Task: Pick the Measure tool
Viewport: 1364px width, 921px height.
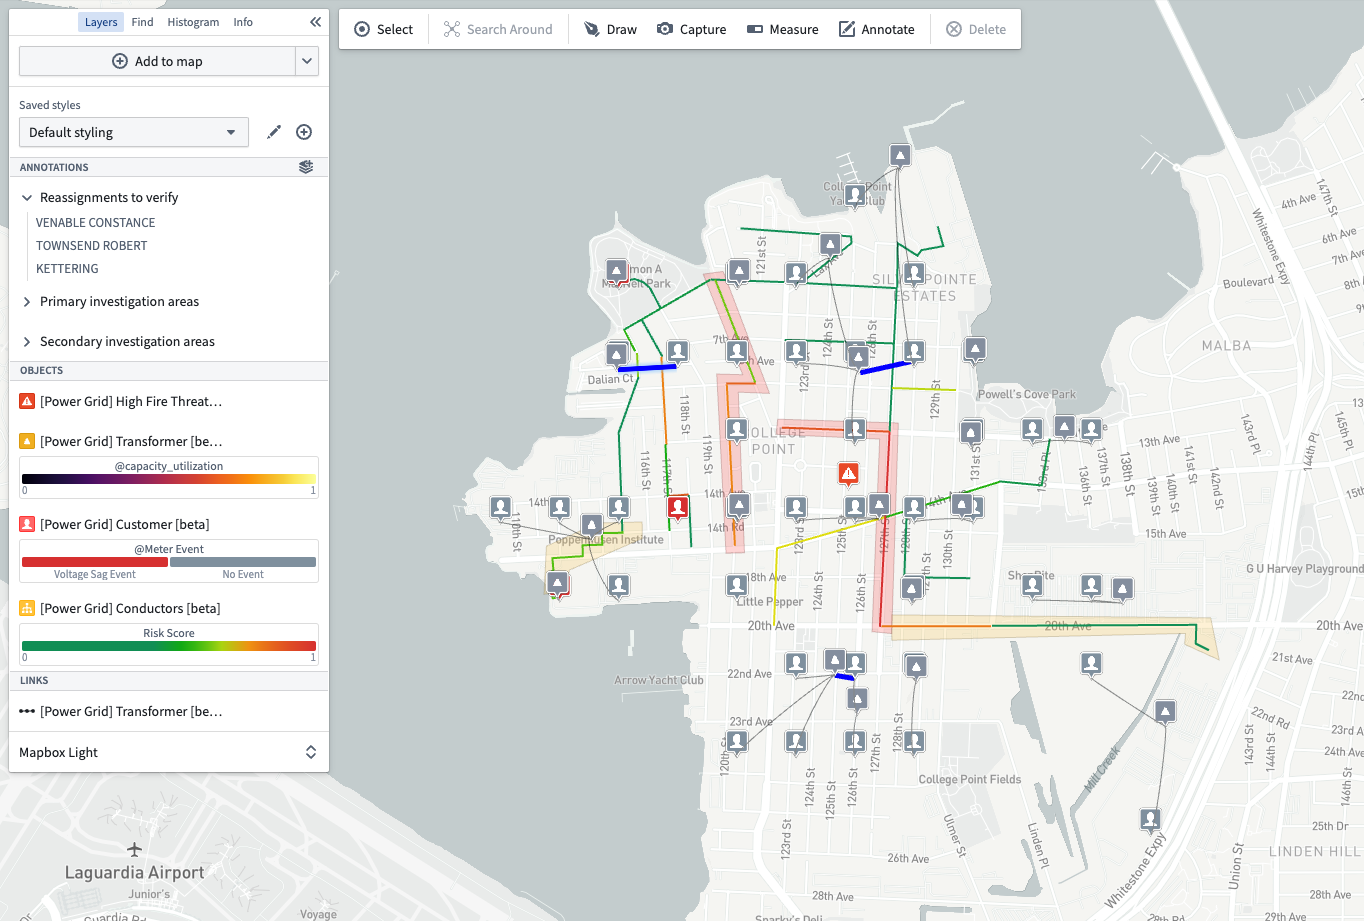Action: tap(783, 29)
